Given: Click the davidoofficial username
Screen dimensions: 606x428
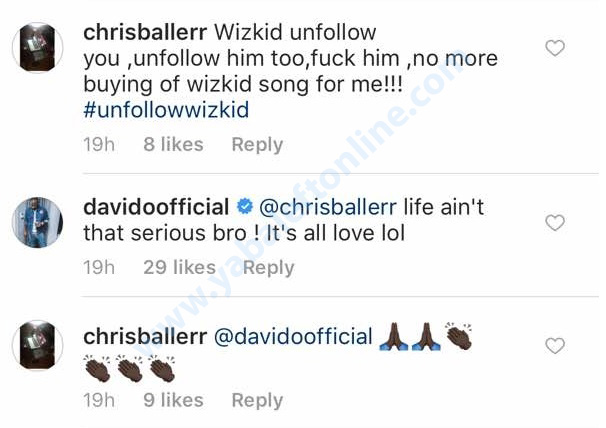Looking at the screenshot, I should (156, 207).
